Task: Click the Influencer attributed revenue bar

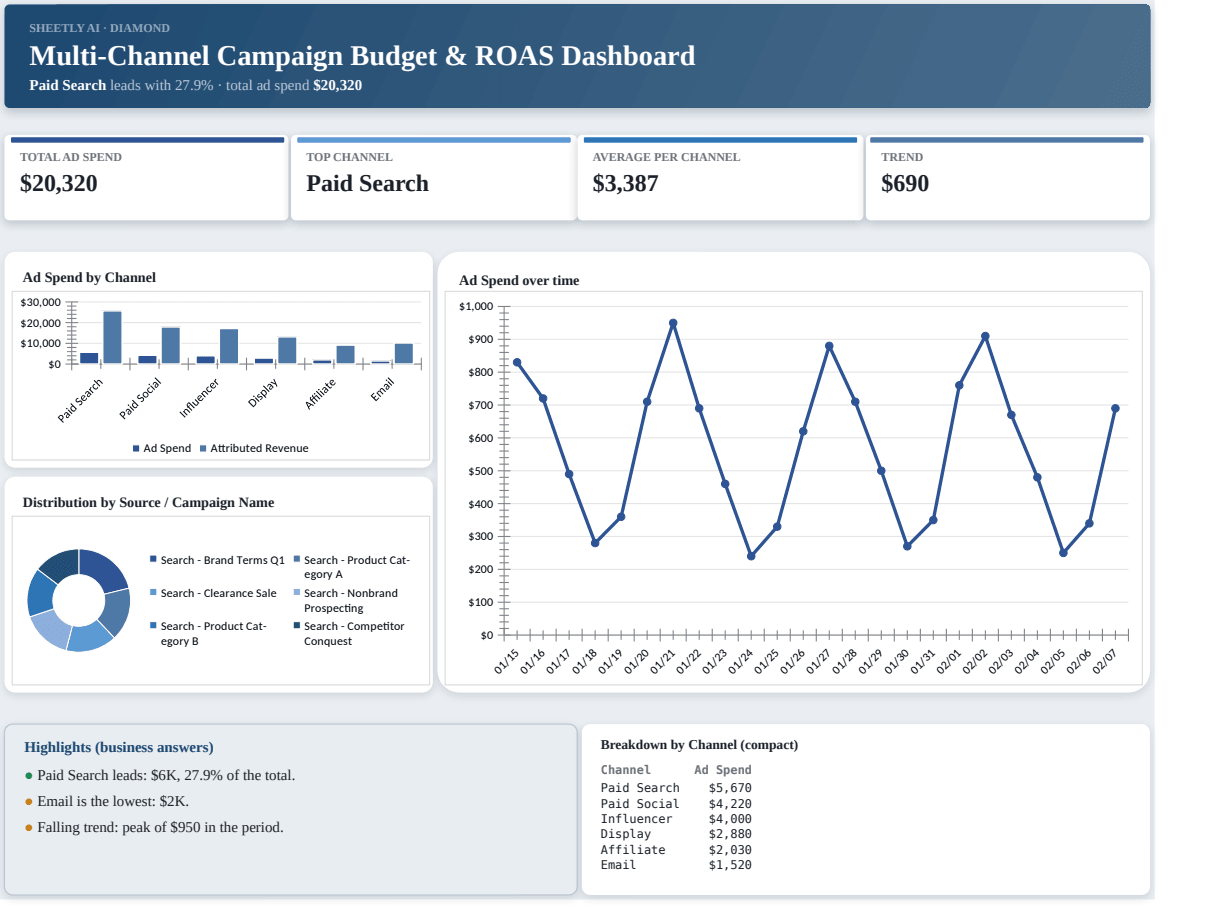Action: [x=229, y=347]
